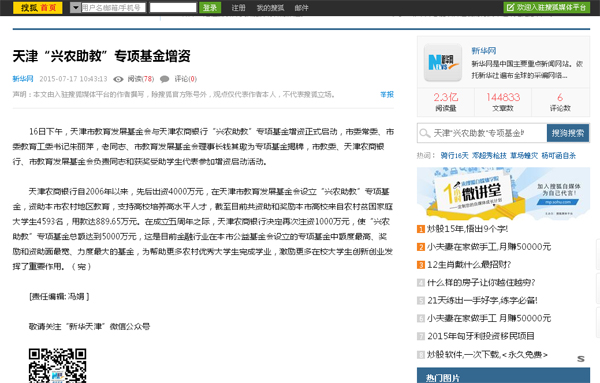Click the 热门图片 section header
This screenshot has height=383, width=600.
503,376
